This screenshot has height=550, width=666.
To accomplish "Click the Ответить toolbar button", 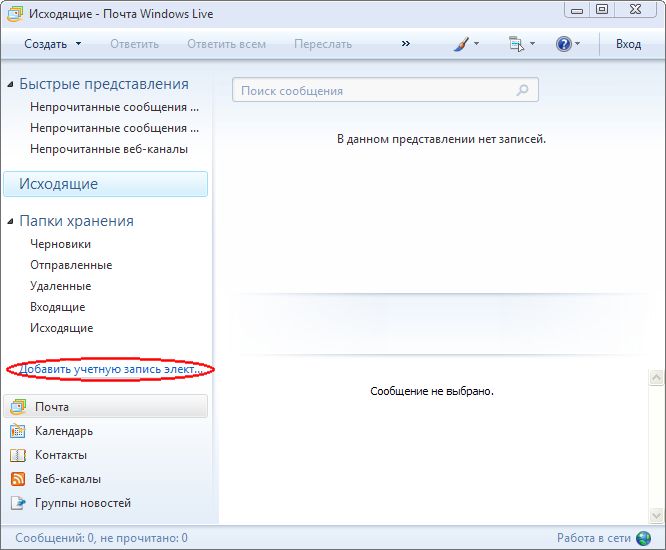I will [x=135, y=44].
